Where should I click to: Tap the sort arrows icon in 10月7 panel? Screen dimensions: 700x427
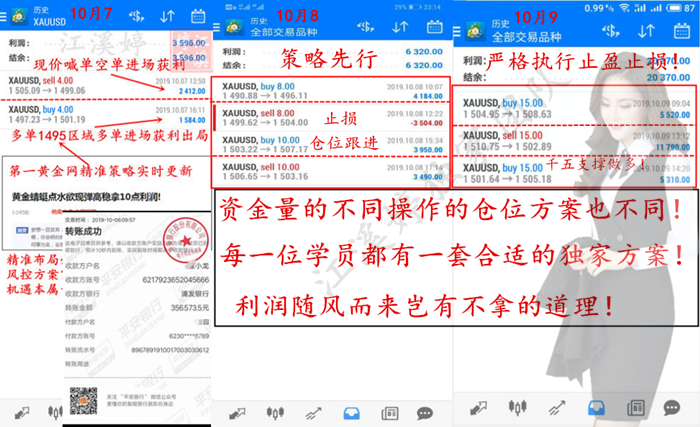pyautogui.click(x=167, y=17)
